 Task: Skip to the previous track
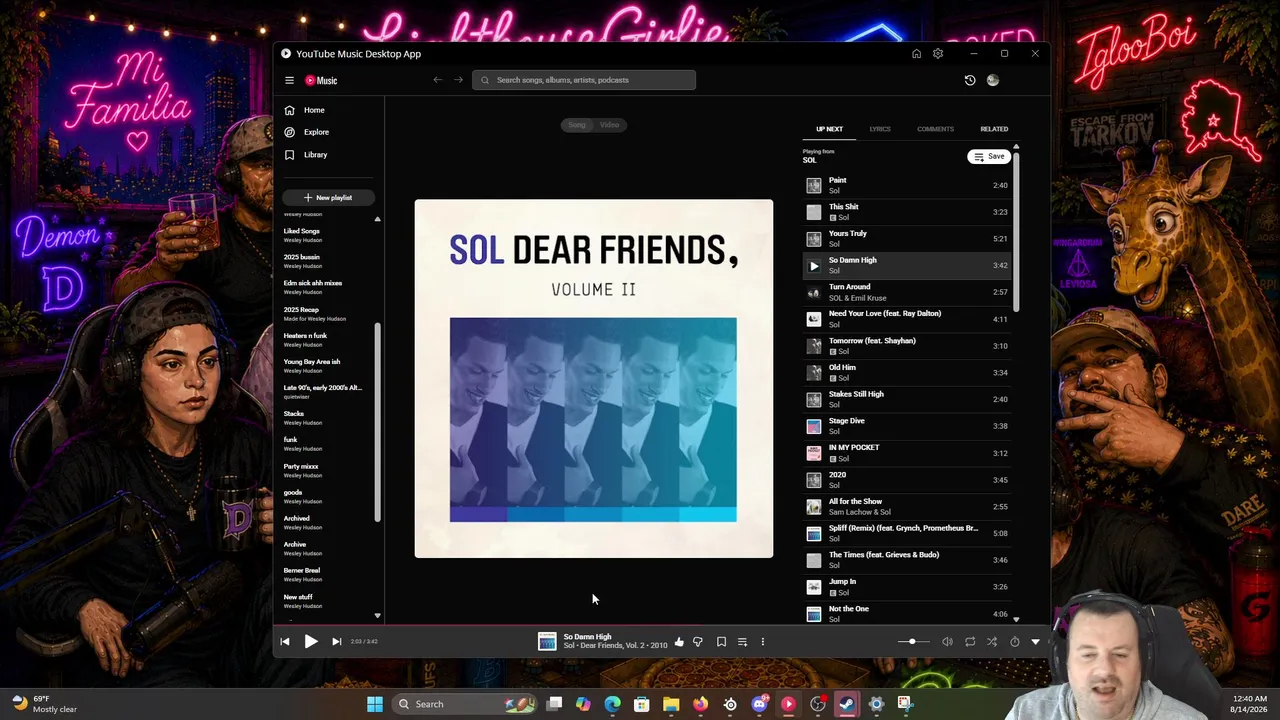pyautogui.click(x=285, y=642)
